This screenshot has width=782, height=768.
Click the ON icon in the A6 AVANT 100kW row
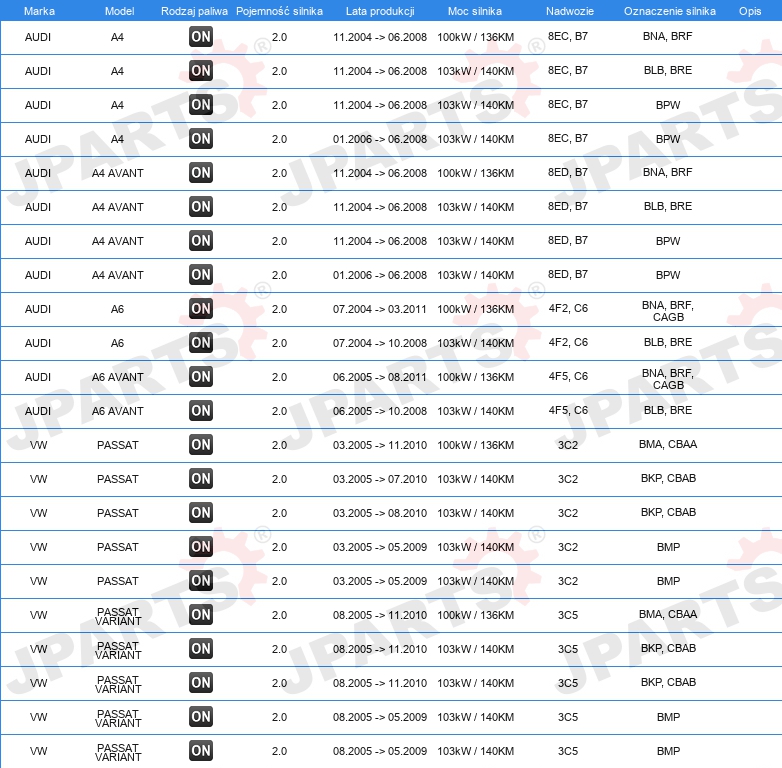(201, 377)
